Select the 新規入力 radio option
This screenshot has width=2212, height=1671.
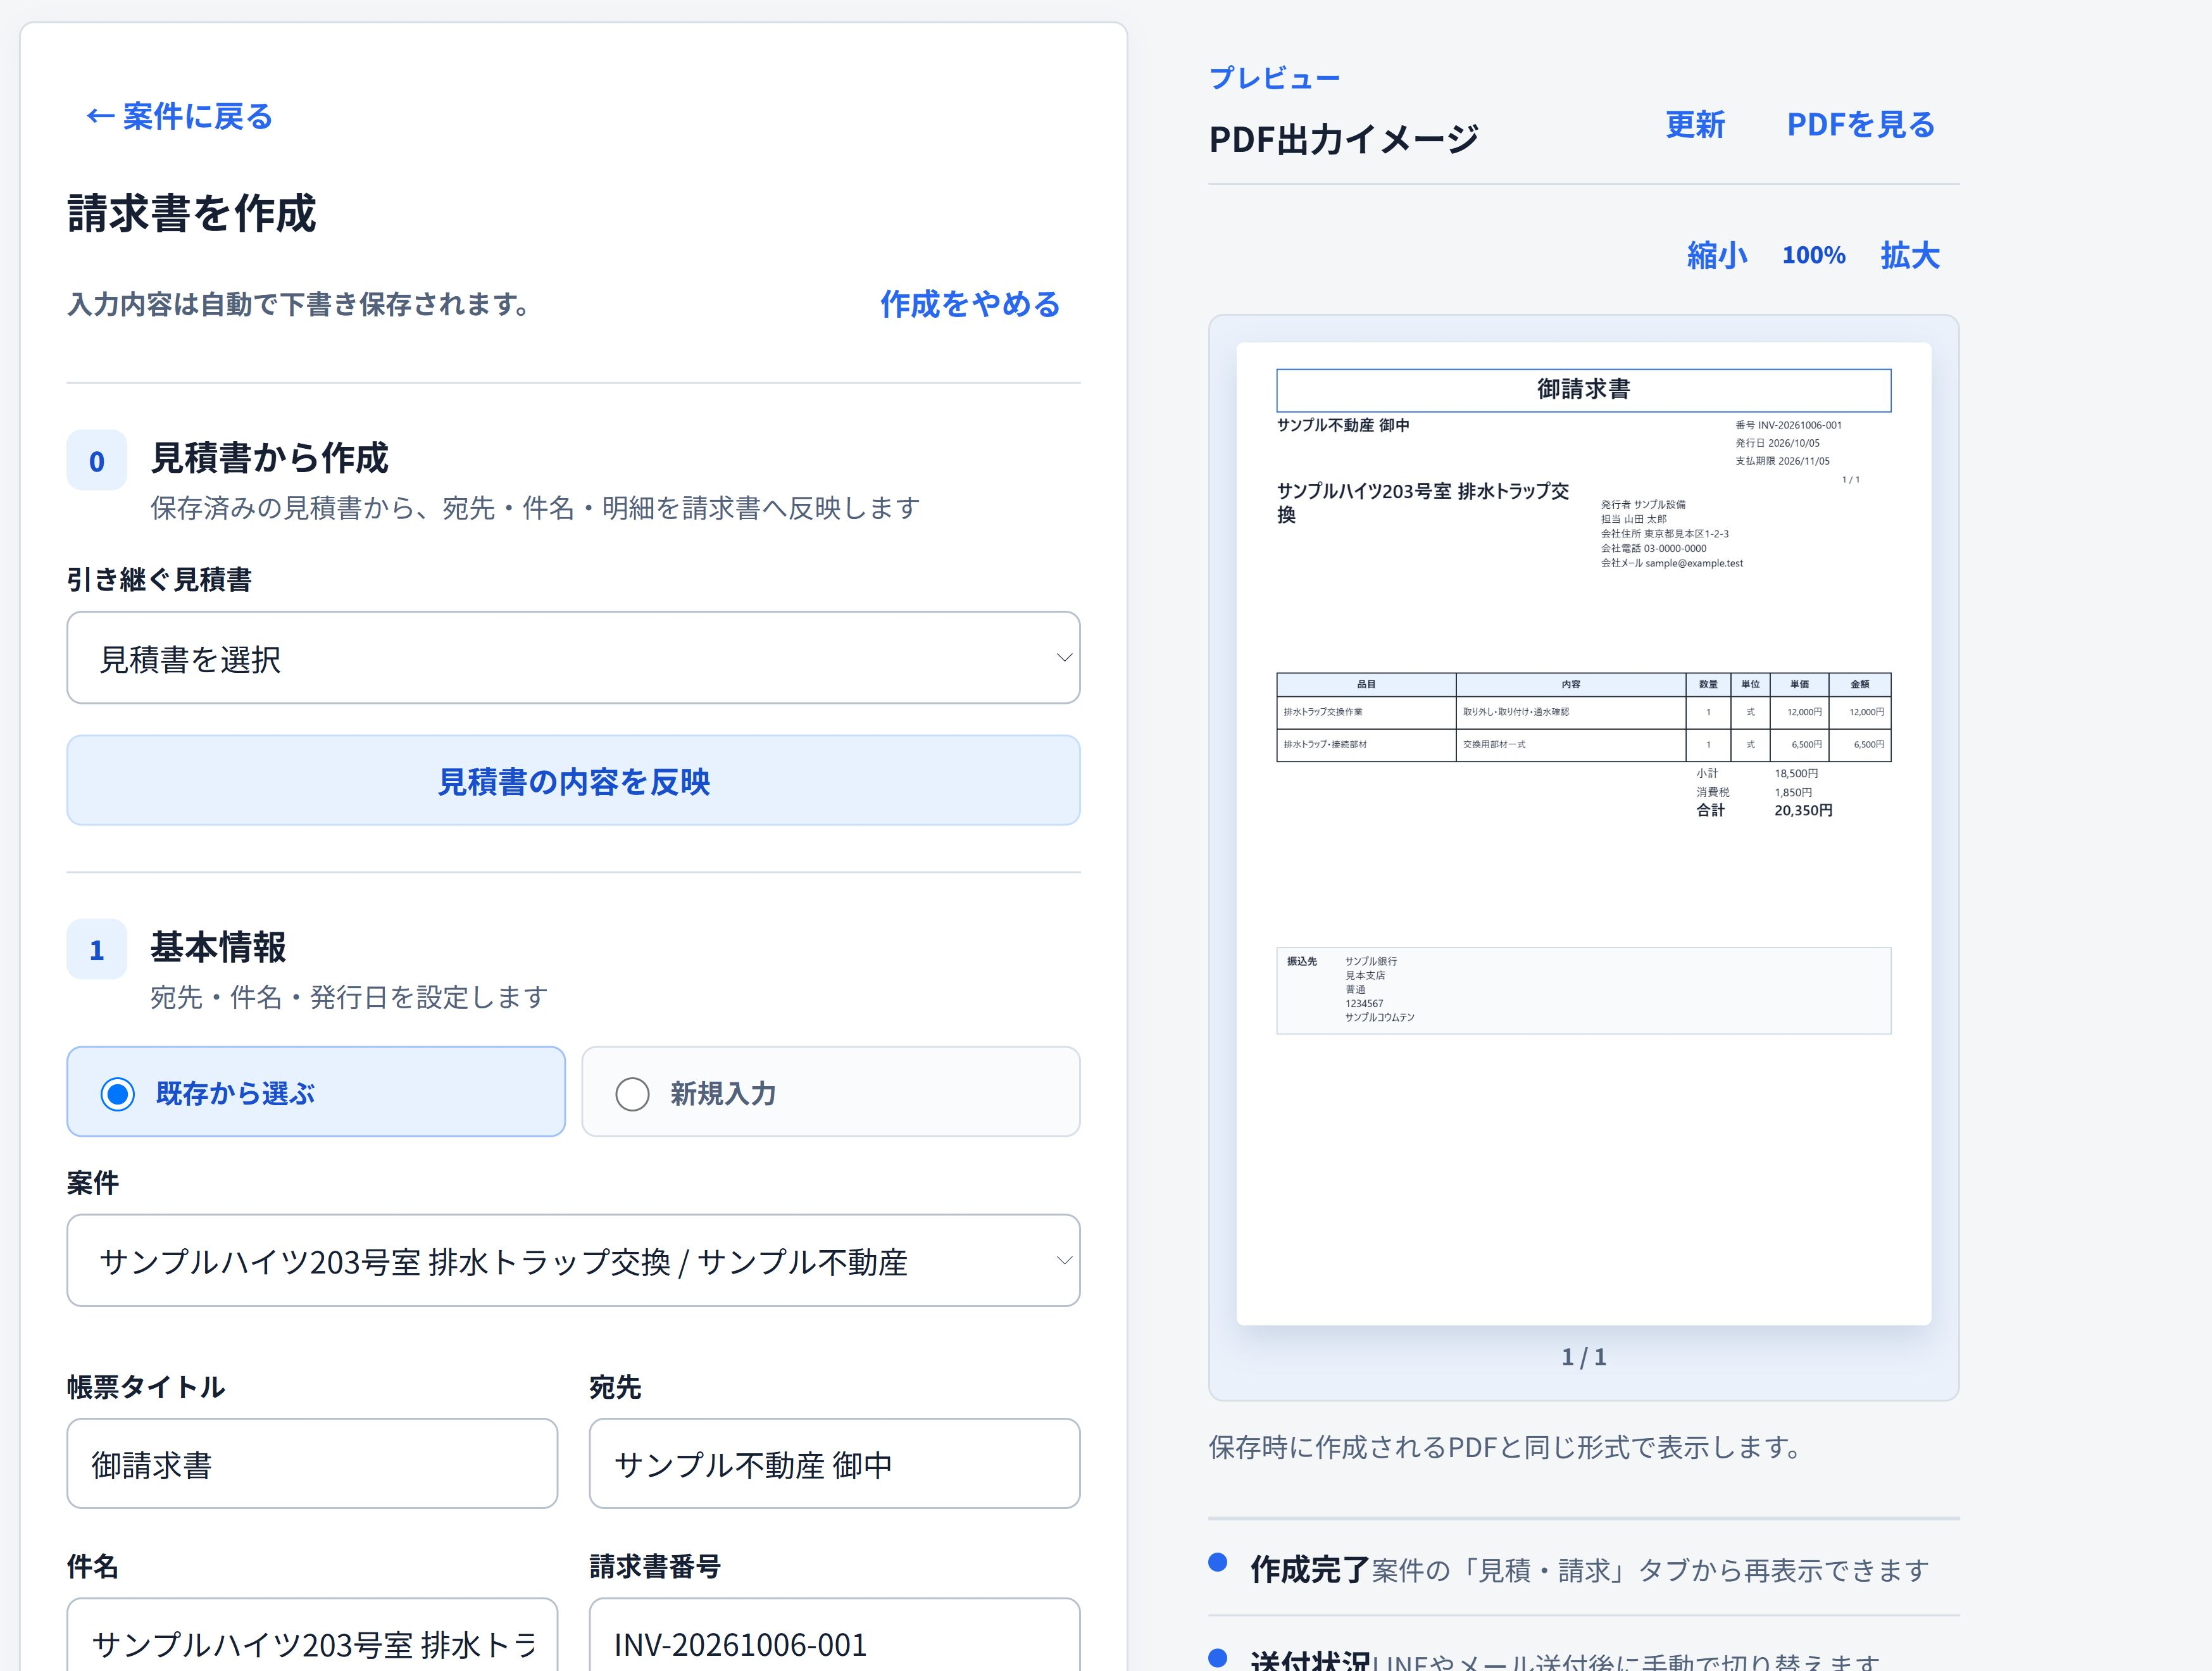click(x=831, y=1092)
